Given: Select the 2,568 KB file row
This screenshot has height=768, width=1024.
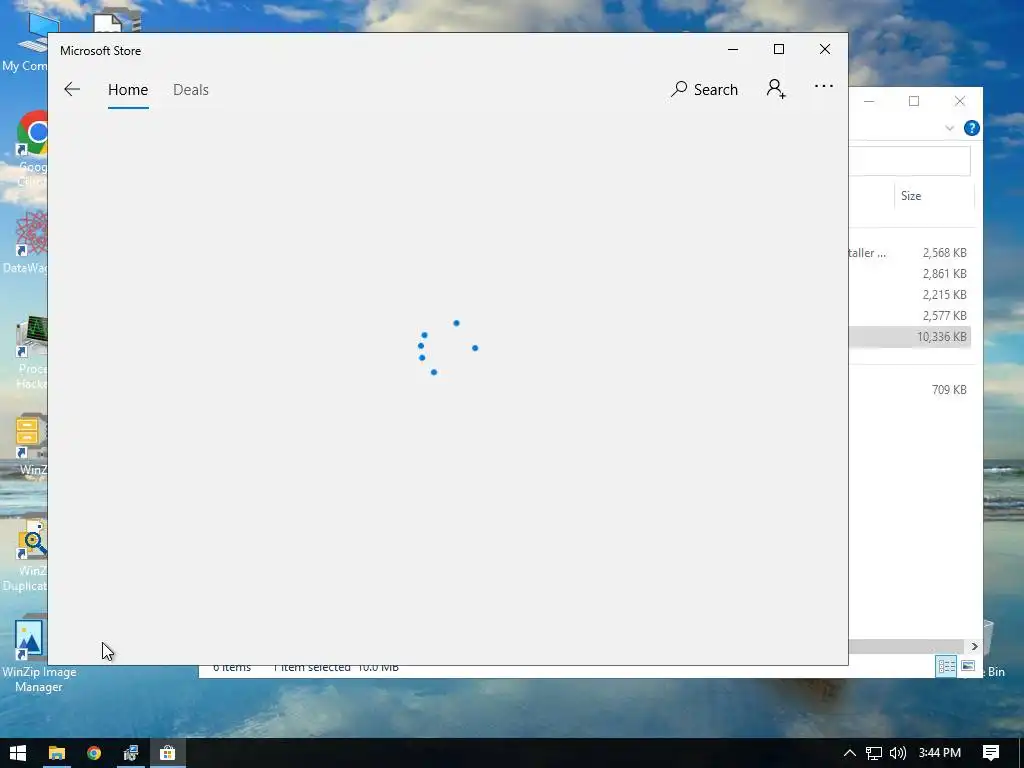Looking at the screenshot, I should [910, 253].
